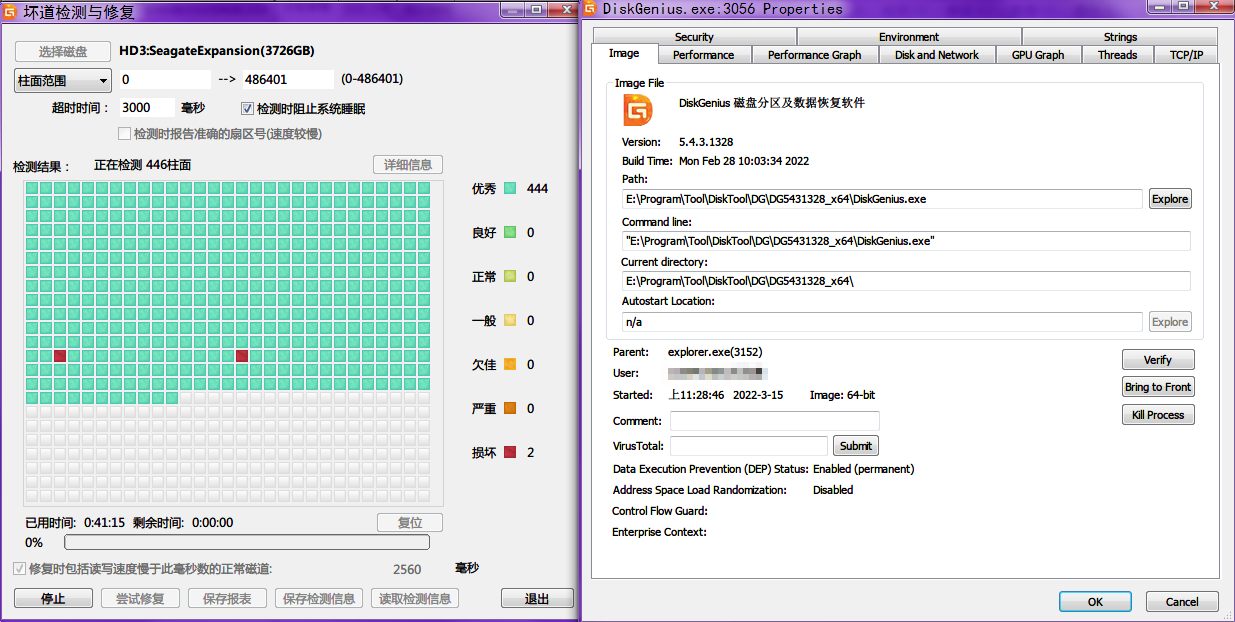Image resolution: width=1235 pixels, height=622 pixels.
Task: Click the scan progress bar
Action: click(x=247, y=542)
